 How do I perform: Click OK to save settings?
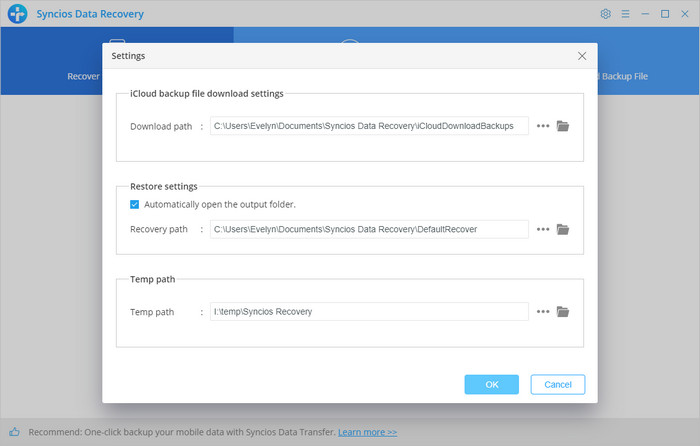[491, 384]
